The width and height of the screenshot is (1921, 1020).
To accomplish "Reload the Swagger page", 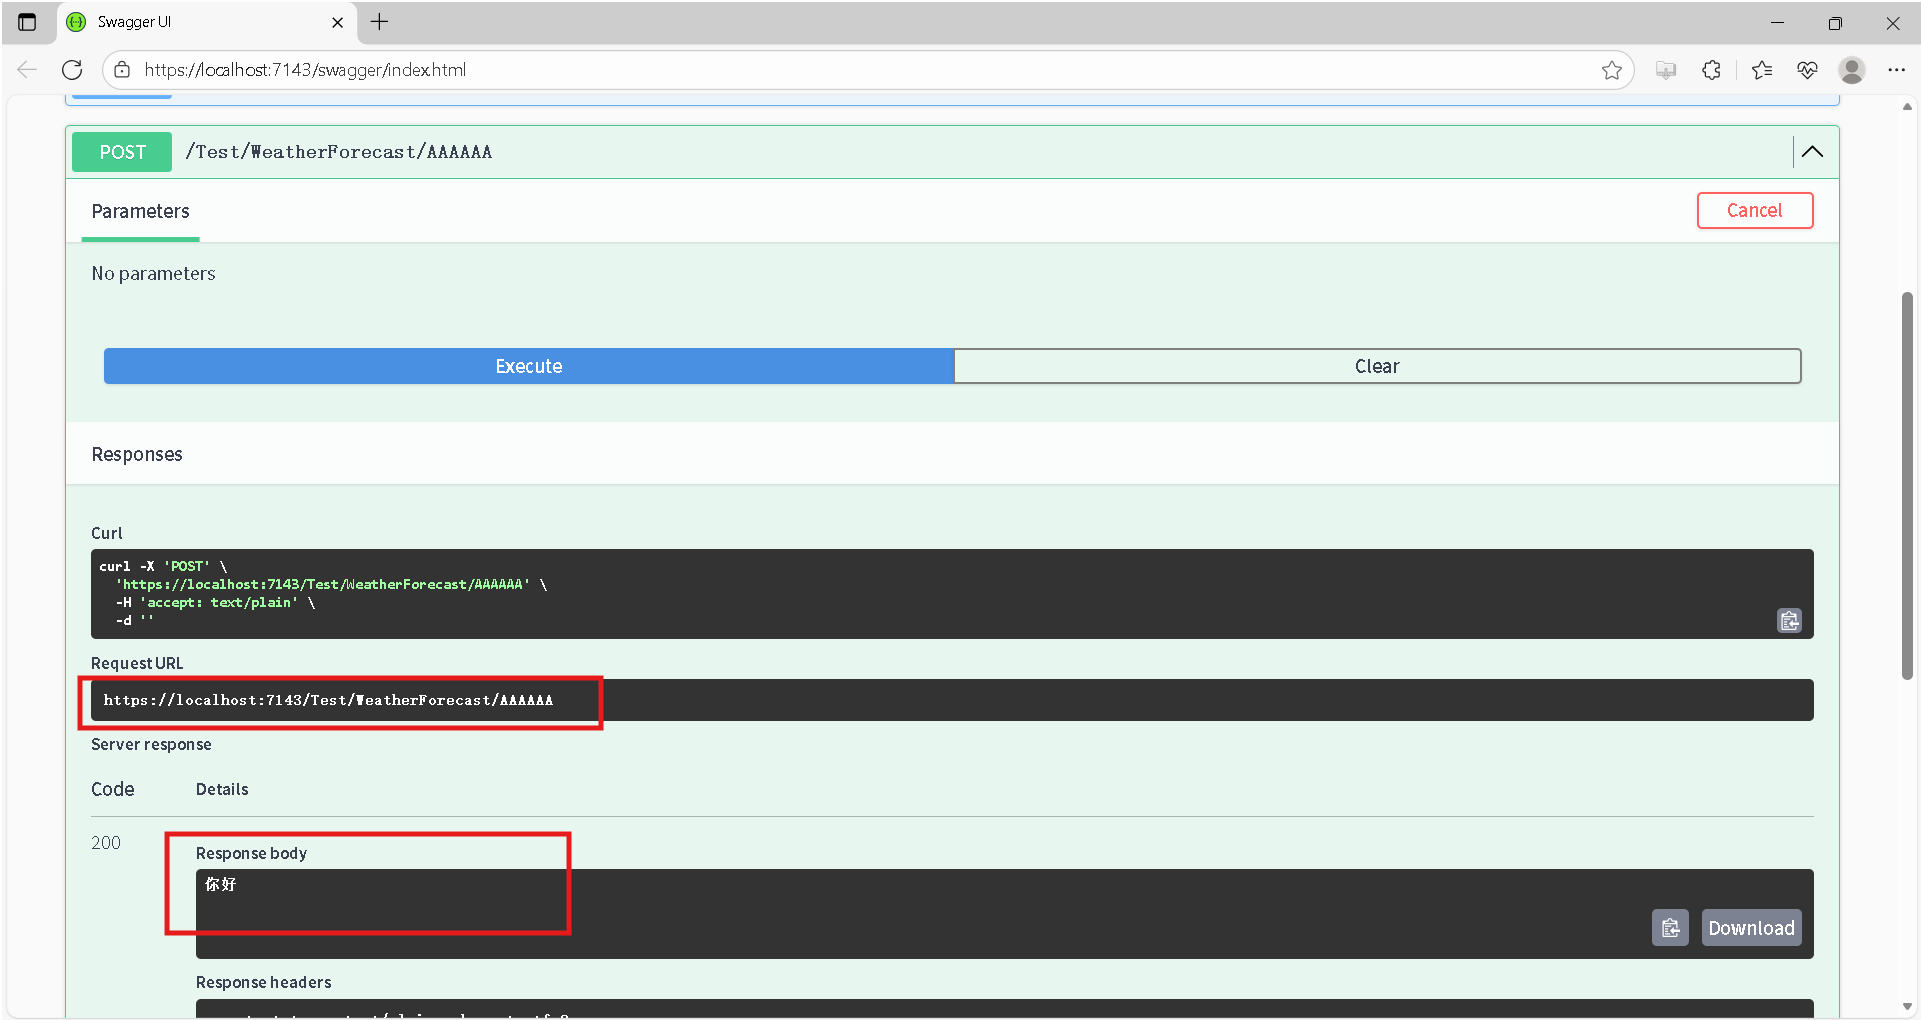I will (x=72, y=70).
